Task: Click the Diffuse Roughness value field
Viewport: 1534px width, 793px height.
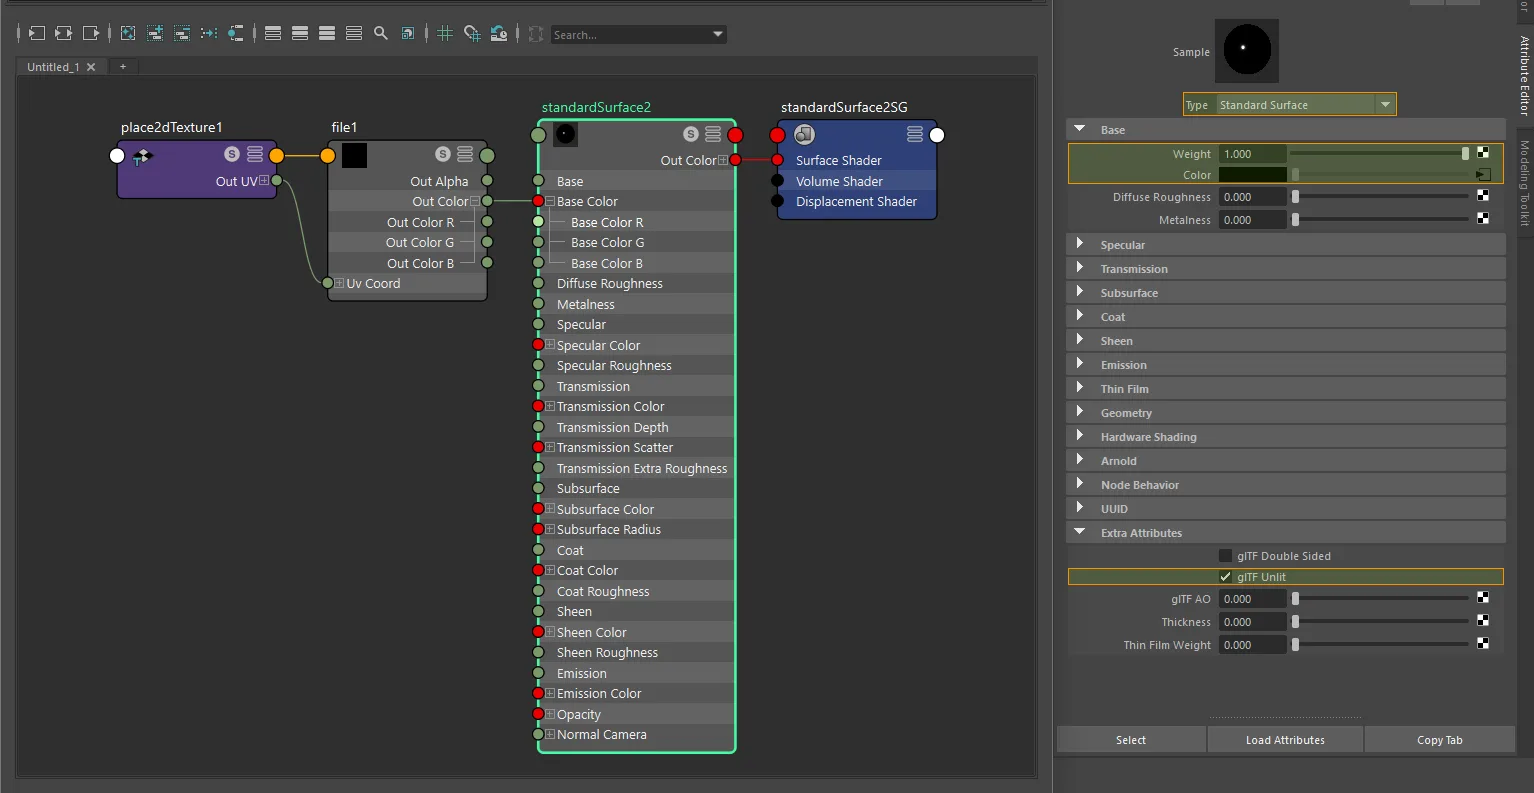Action: coord(1252,197)
